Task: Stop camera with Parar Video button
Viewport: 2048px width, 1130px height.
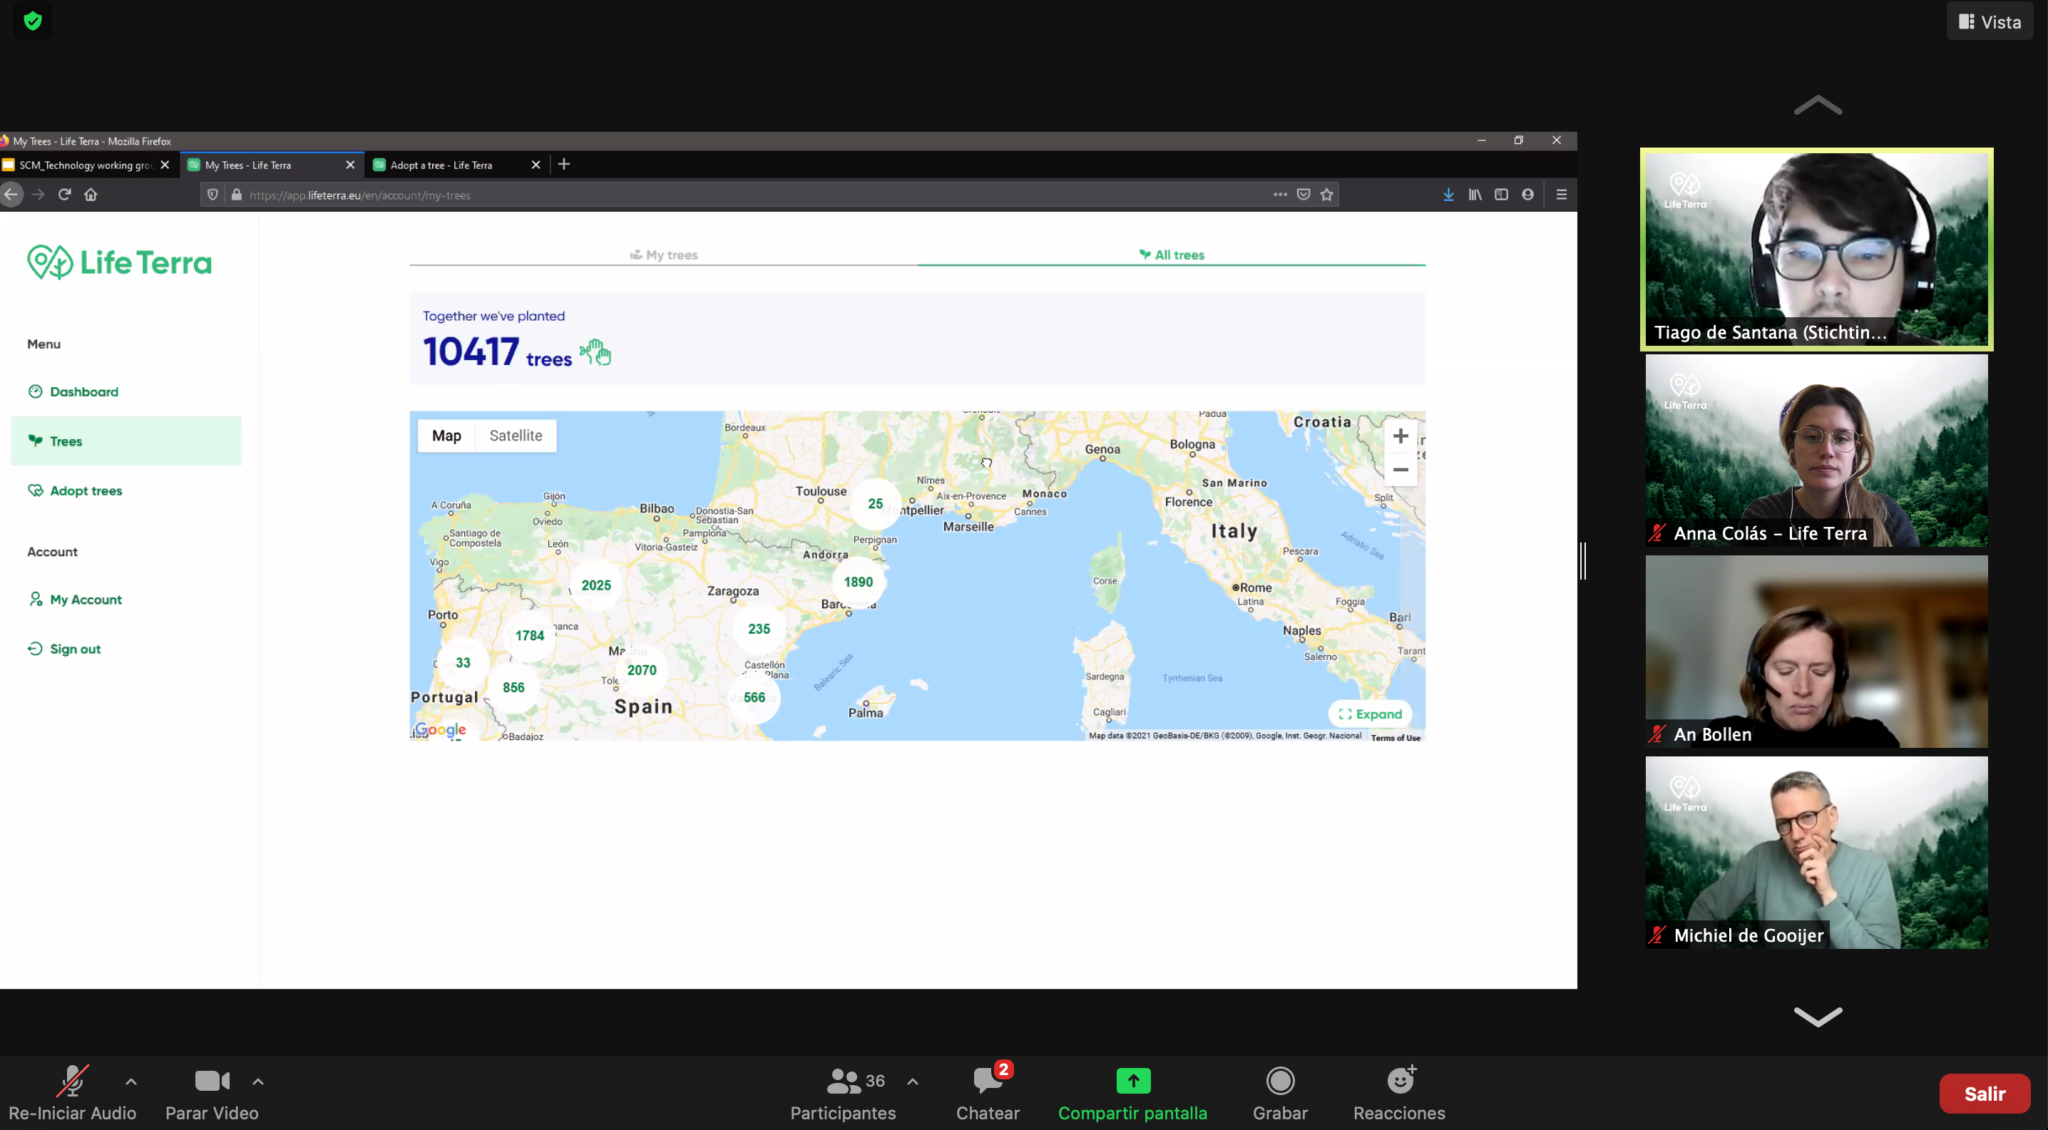Action: point(212,1092)
